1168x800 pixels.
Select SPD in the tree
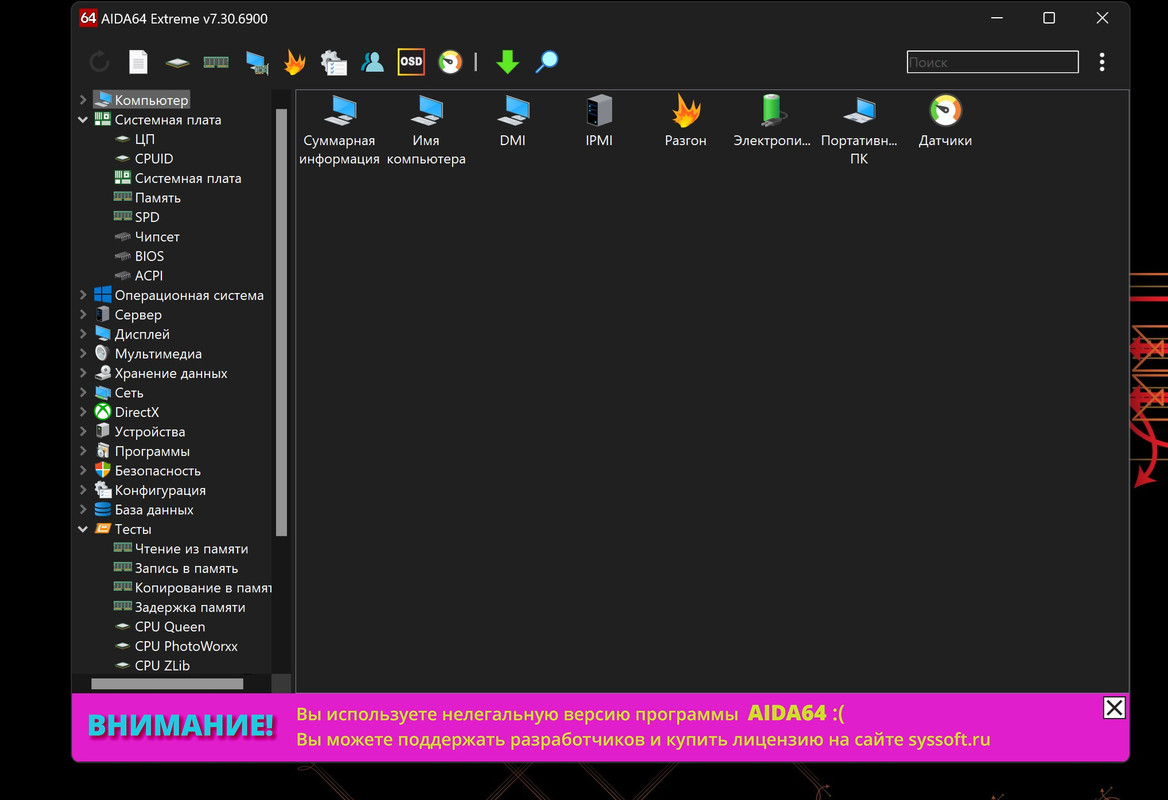pos(136,217)
